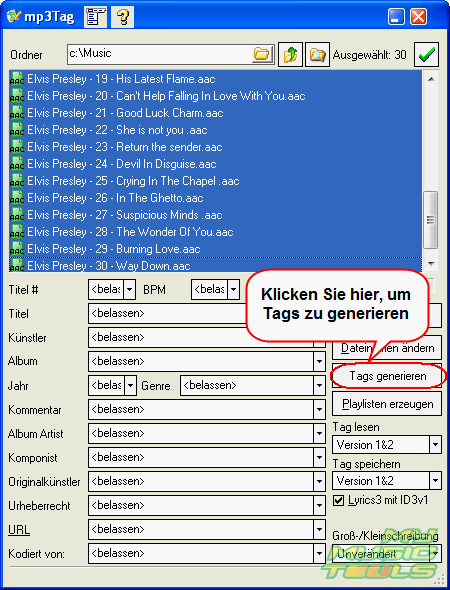Screen dimensions: 450x590
Task: Select file '30 - Way Down.aac'
Action: [215, 265]
